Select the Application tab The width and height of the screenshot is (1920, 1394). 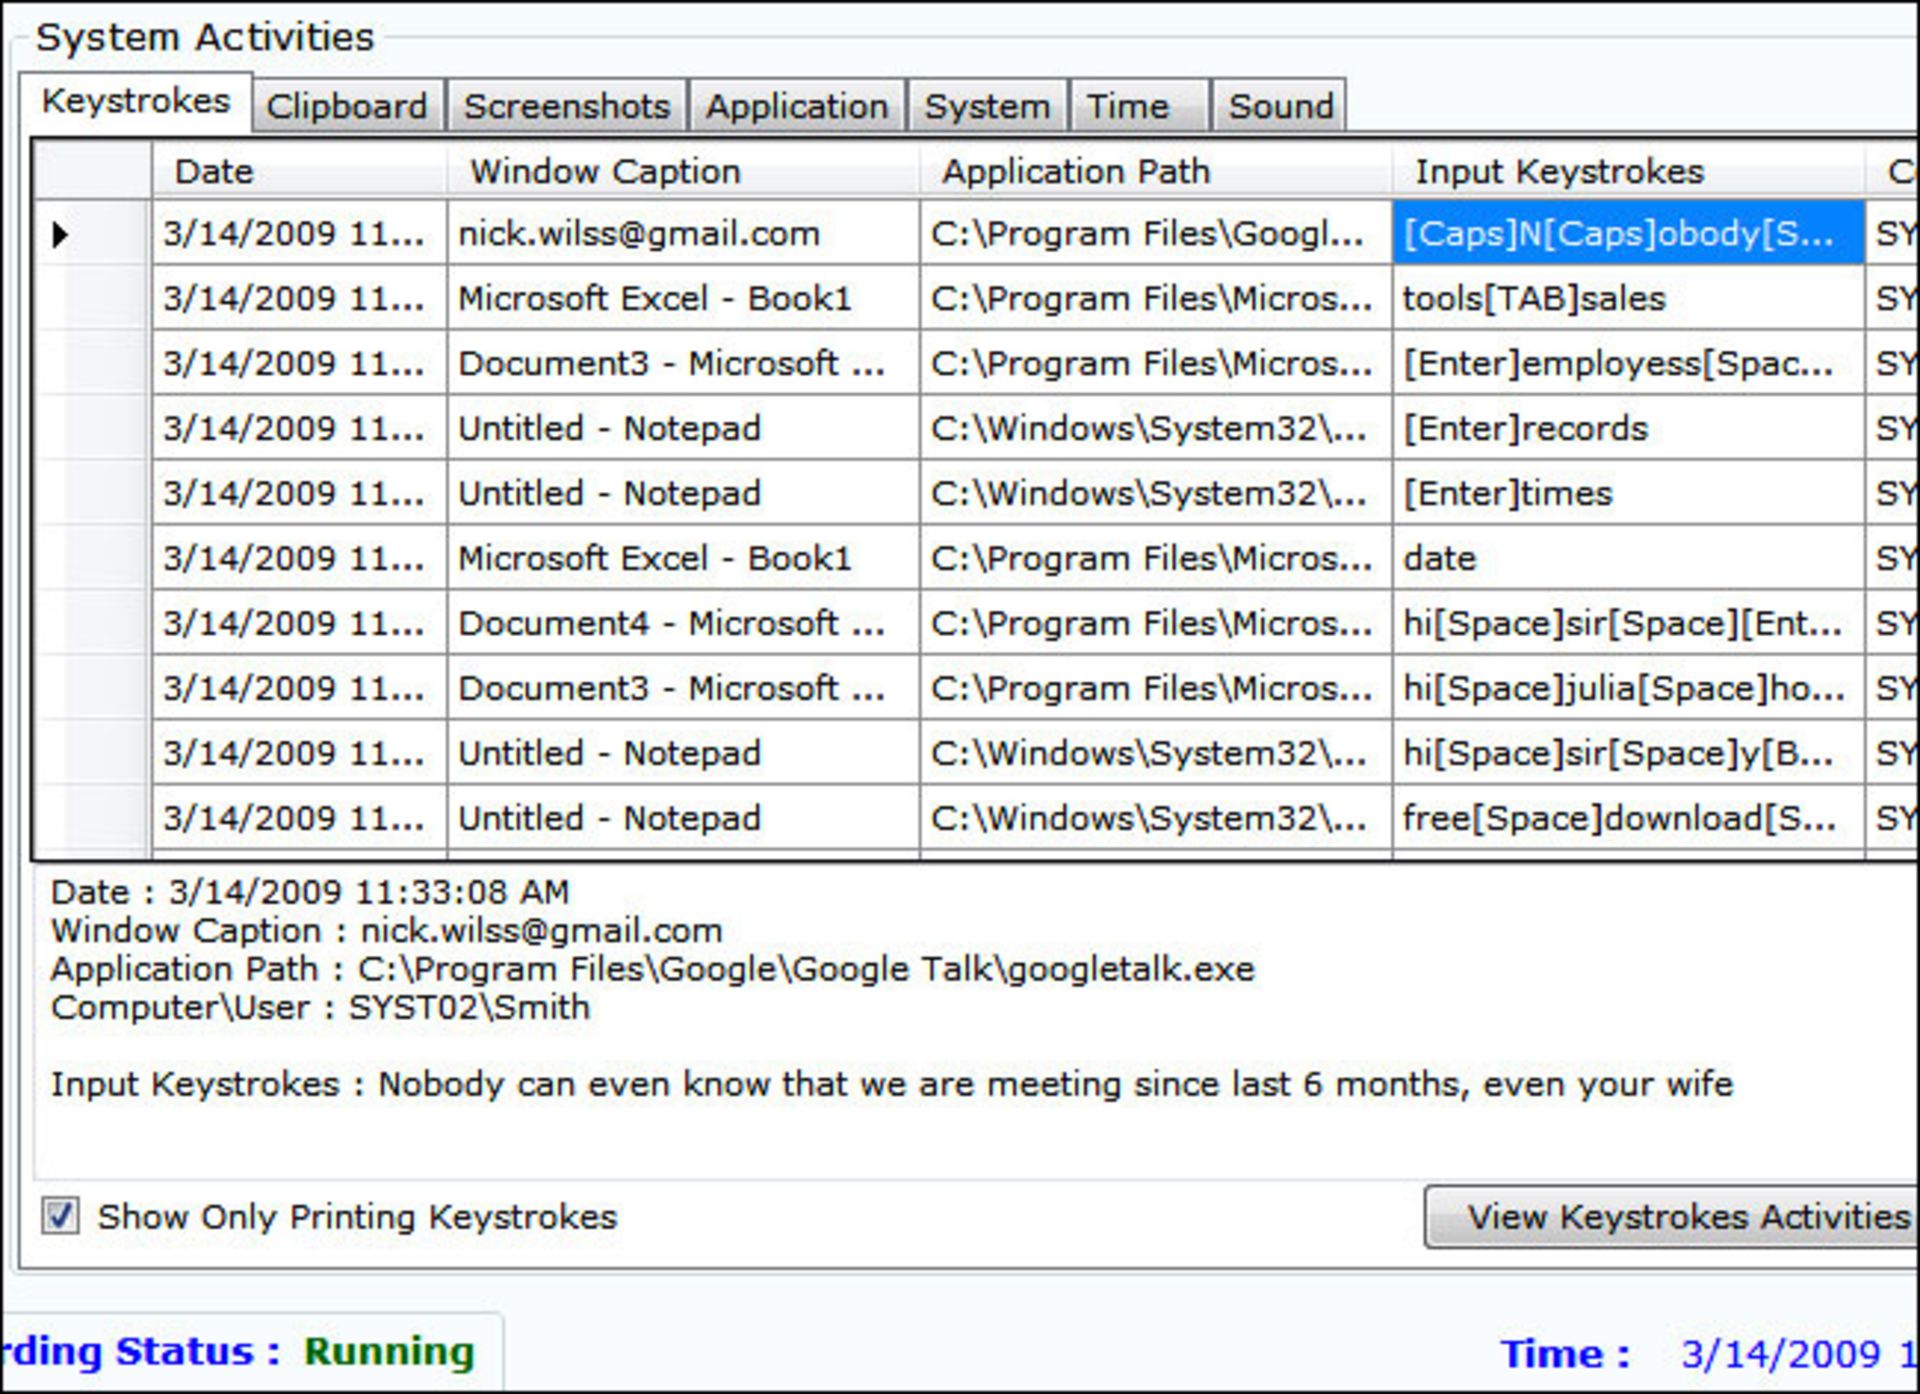[x=796, y=106]
